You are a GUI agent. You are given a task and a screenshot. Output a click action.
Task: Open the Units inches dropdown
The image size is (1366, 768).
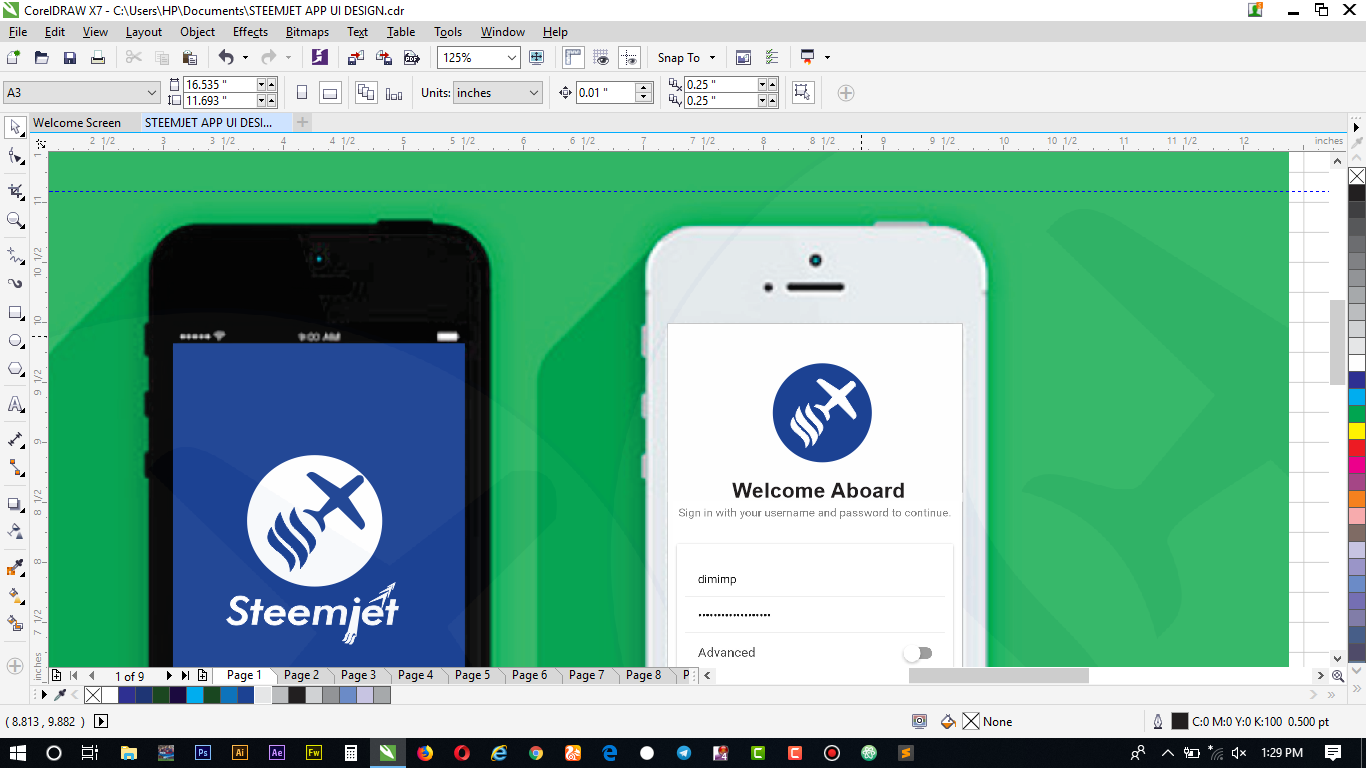coord(533,93)
